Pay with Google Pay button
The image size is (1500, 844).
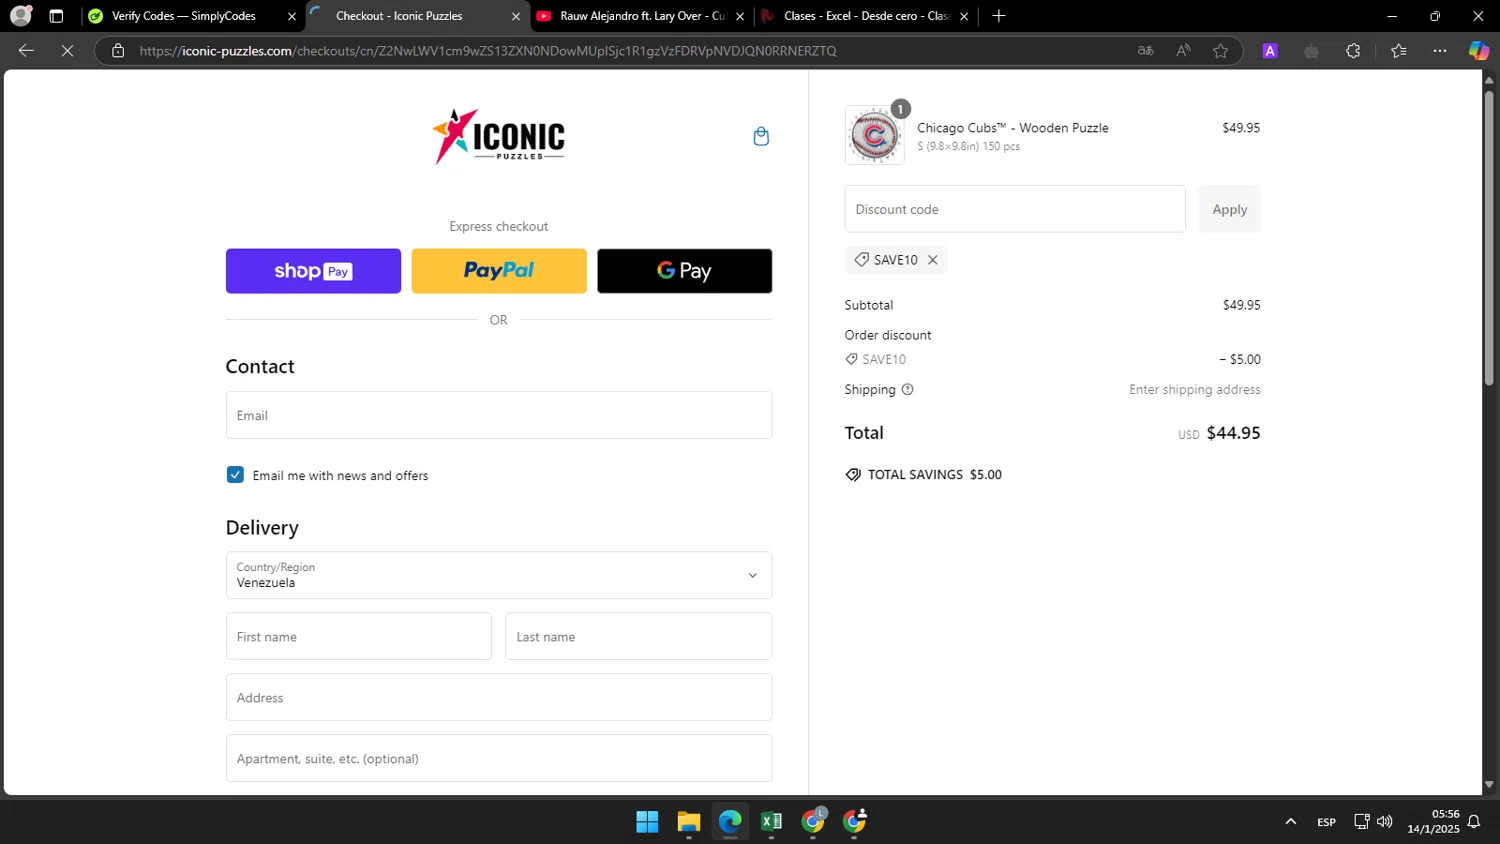pos(684,271)
